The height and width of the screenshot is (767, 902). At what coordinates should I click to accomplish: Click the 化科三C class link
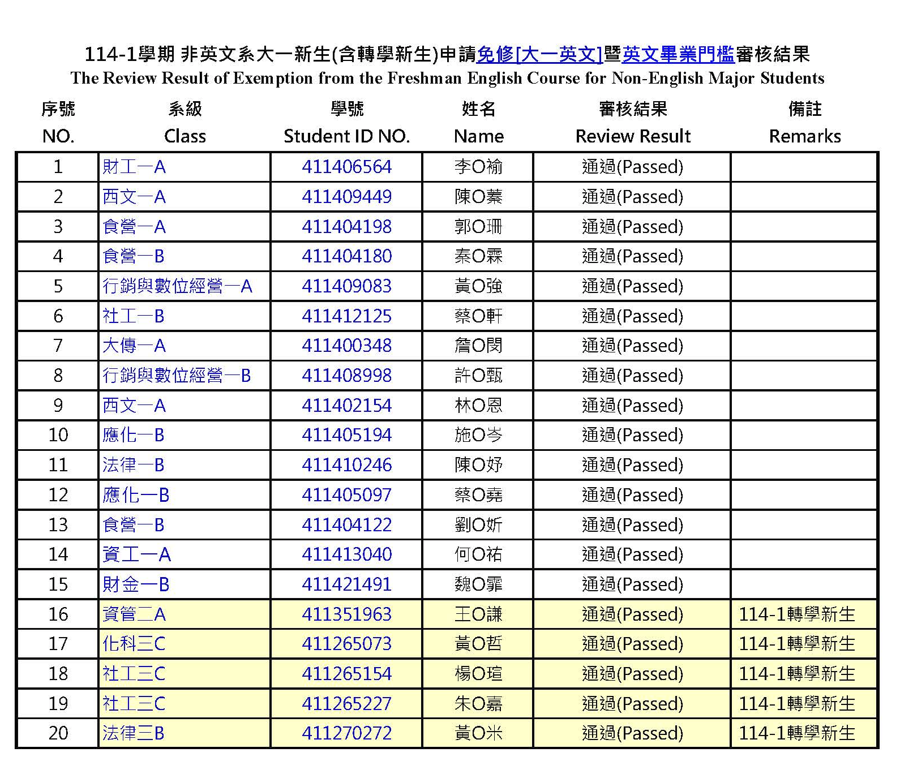(x=134, y=644)
